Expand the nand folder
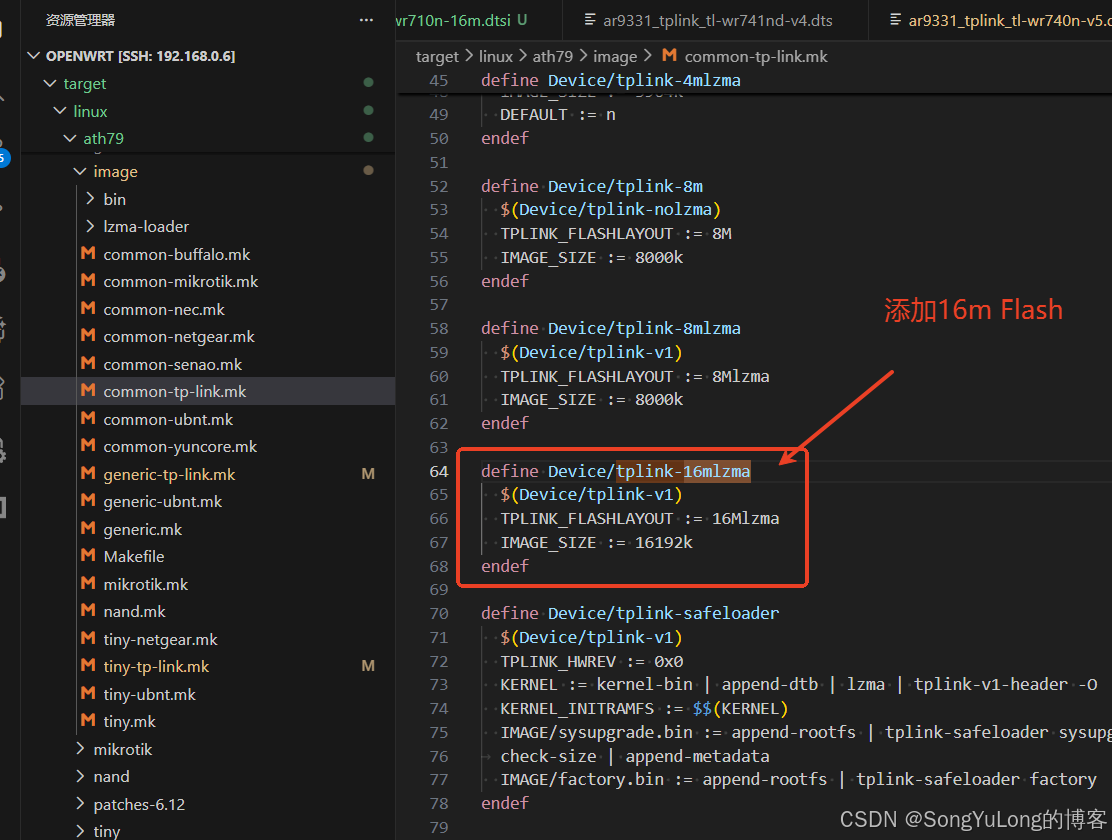 pyautogui.click(x=79, y=776)
